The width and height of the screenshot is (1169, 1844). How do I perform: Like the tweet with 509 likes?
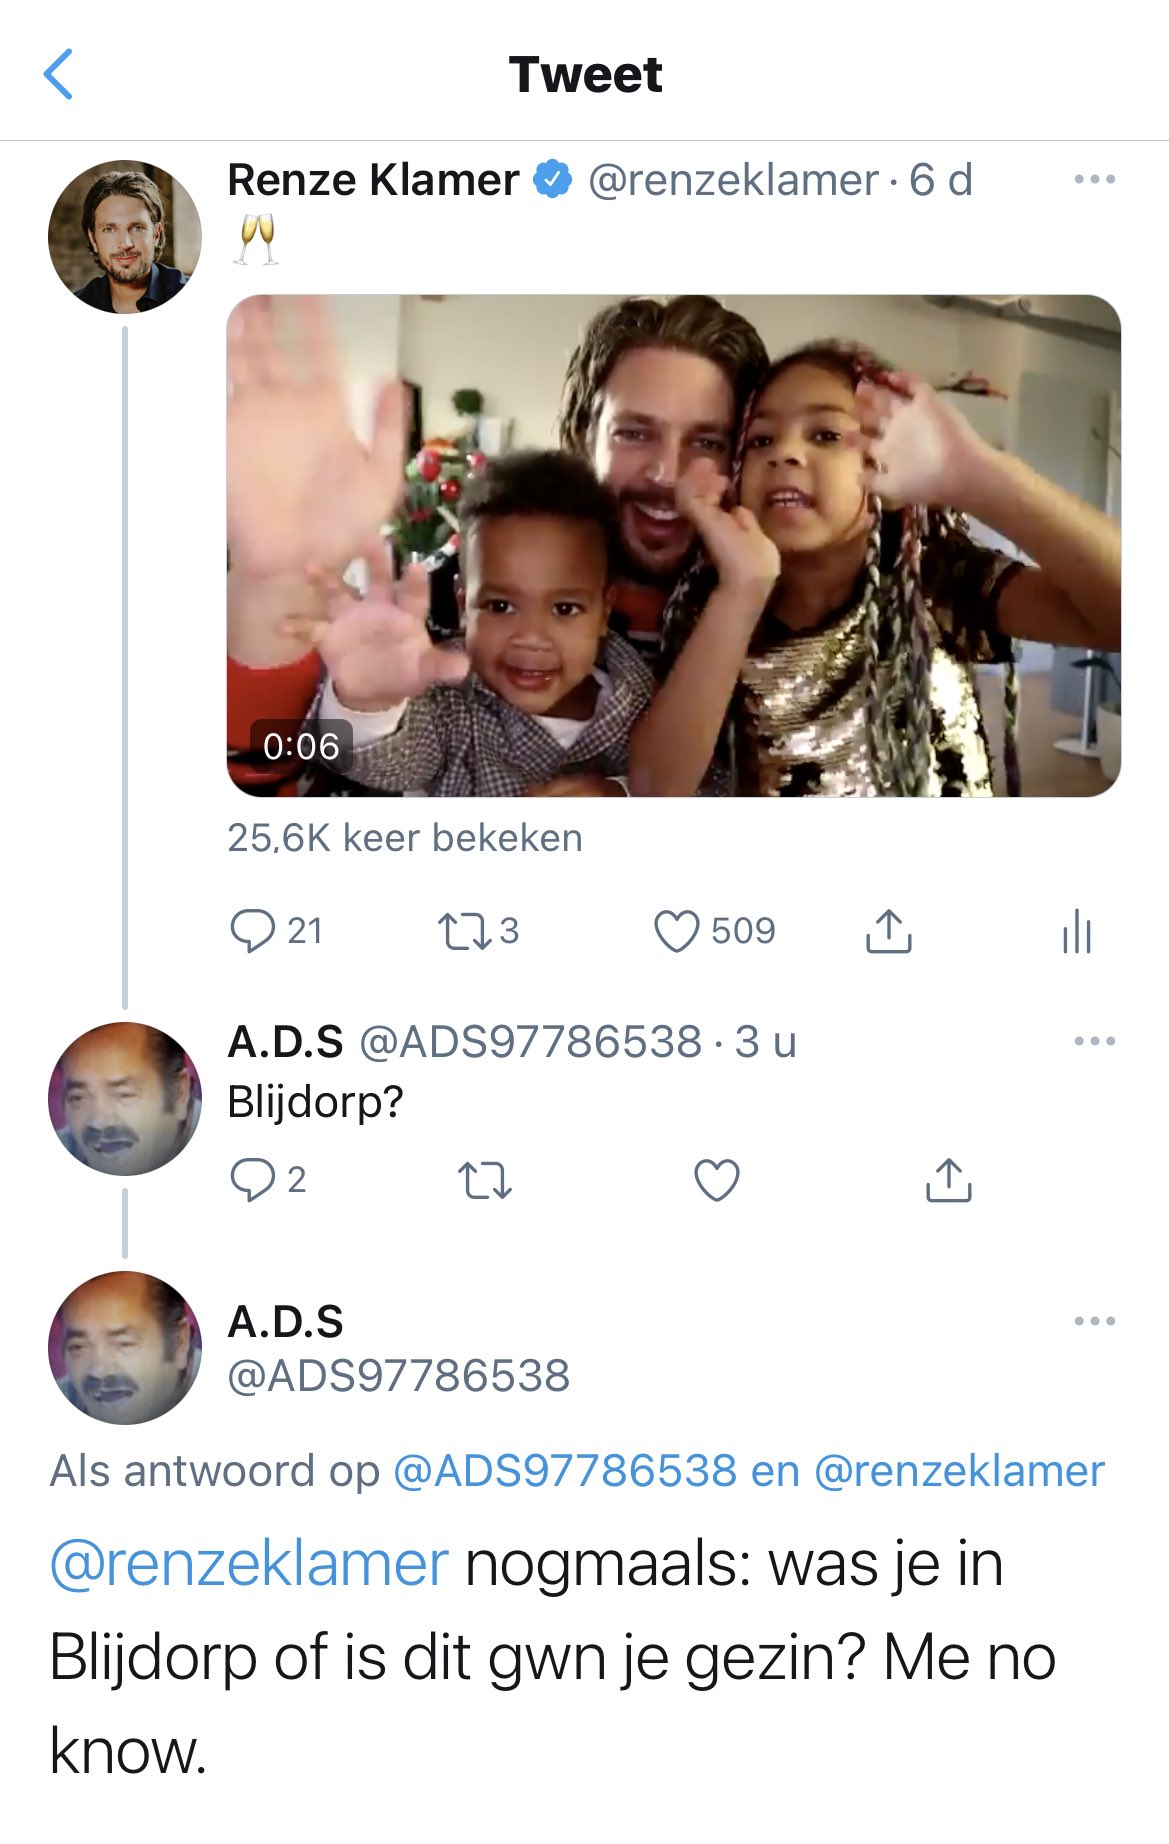click(x=676, y=931)
